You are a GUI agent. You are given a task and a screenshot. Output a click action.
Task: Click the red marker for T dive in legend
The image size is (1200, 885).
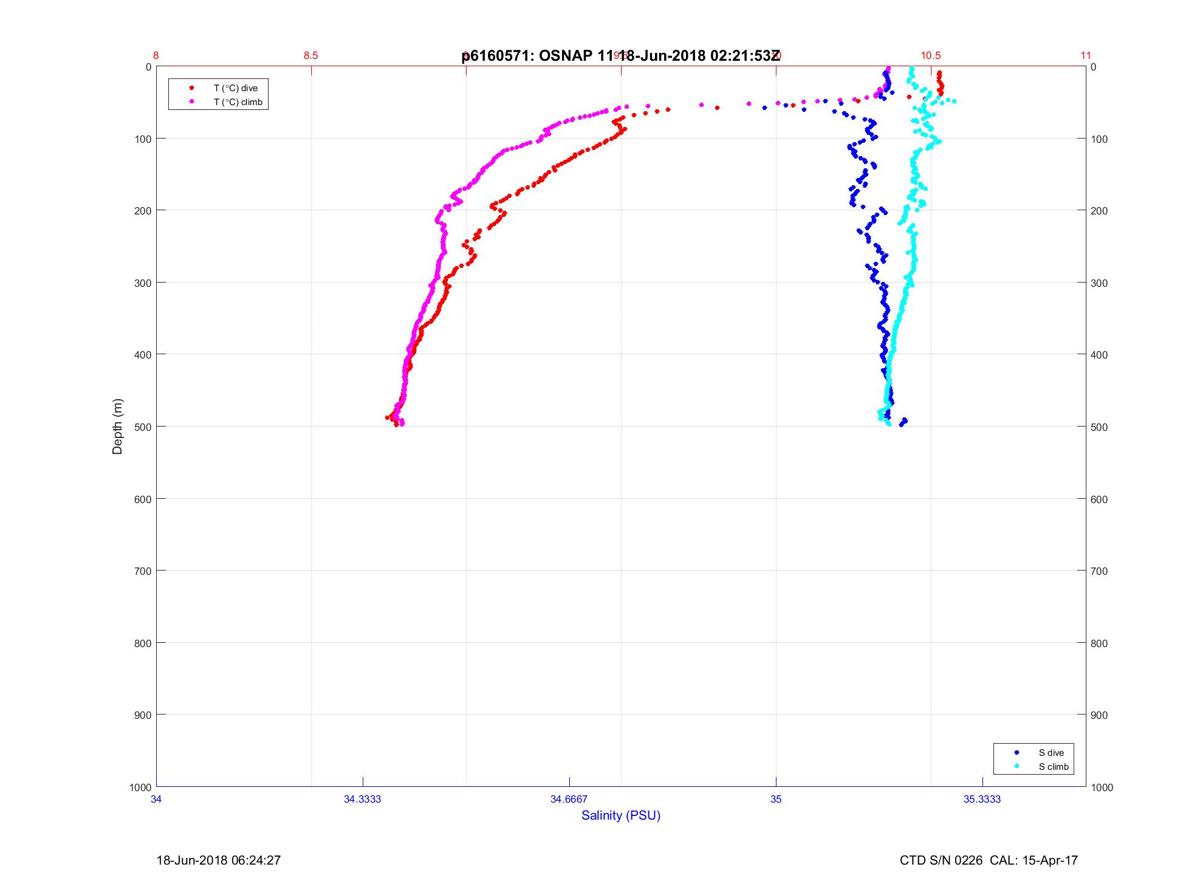pyautogui.click(x=191, y=88)
